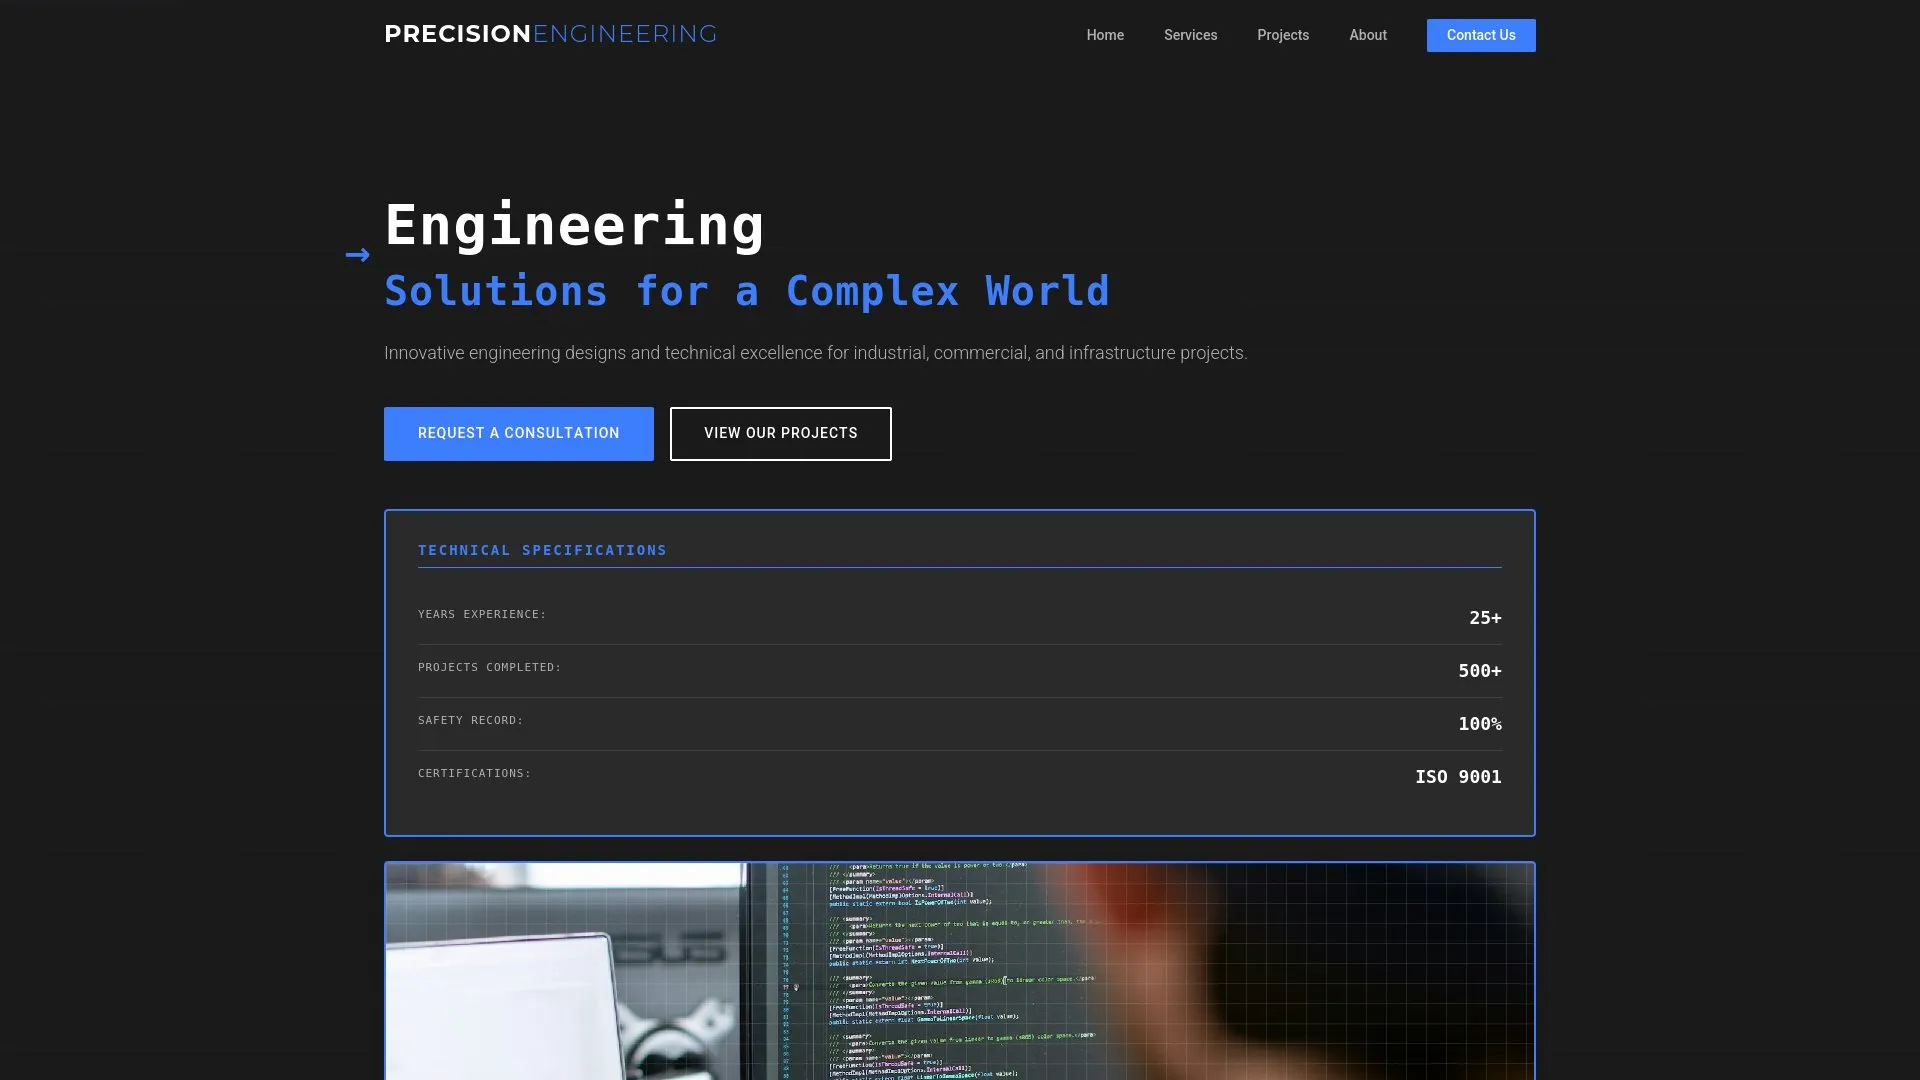This screenshot has width=1920, height=1080.
Task: Click the innovative engineering designs description text
Action: pyautogui.click(x=815, y=352)
